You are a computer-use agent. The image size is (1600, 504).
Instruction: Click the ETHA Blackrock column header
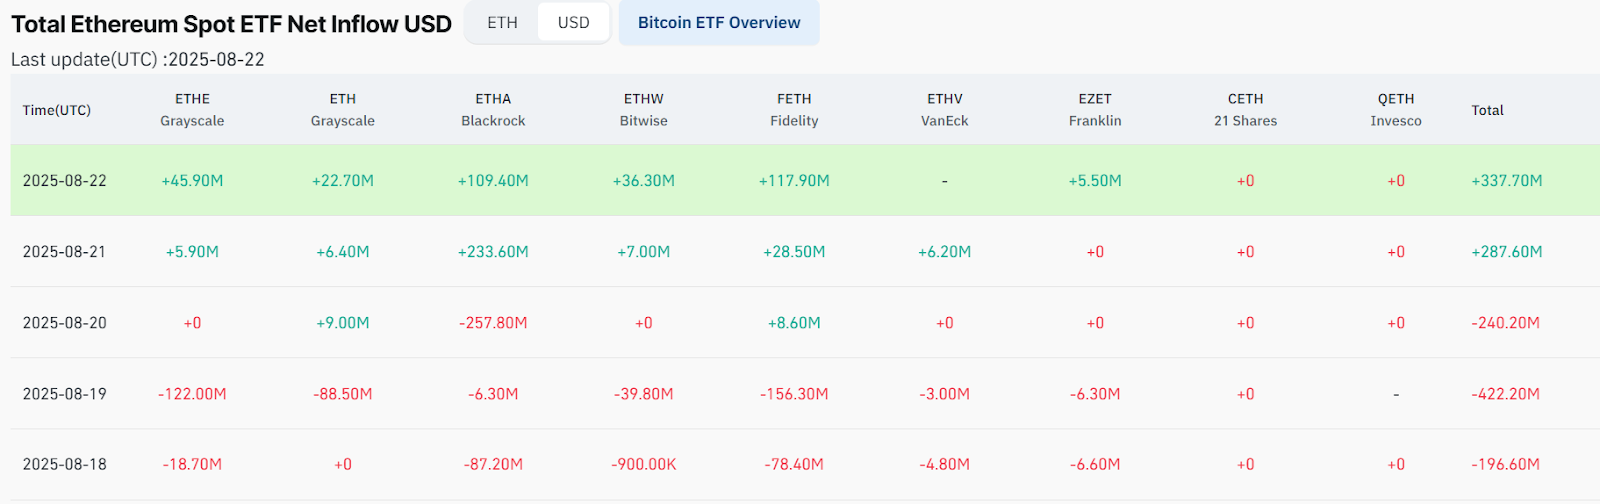493,110
